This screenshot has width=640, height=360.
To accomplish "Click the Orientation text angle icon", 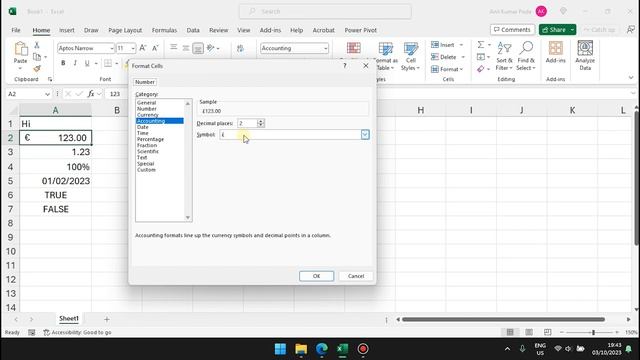I will 211,48.
